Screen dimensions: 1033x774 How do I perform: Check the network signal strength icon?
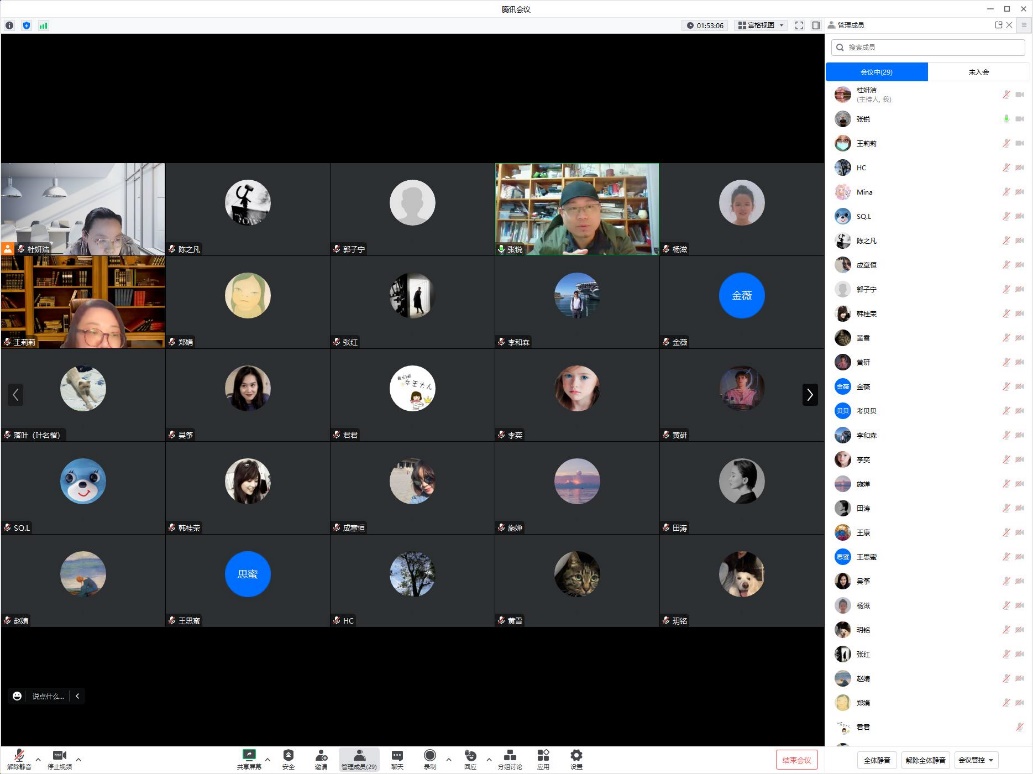click(x=43, y=25)
